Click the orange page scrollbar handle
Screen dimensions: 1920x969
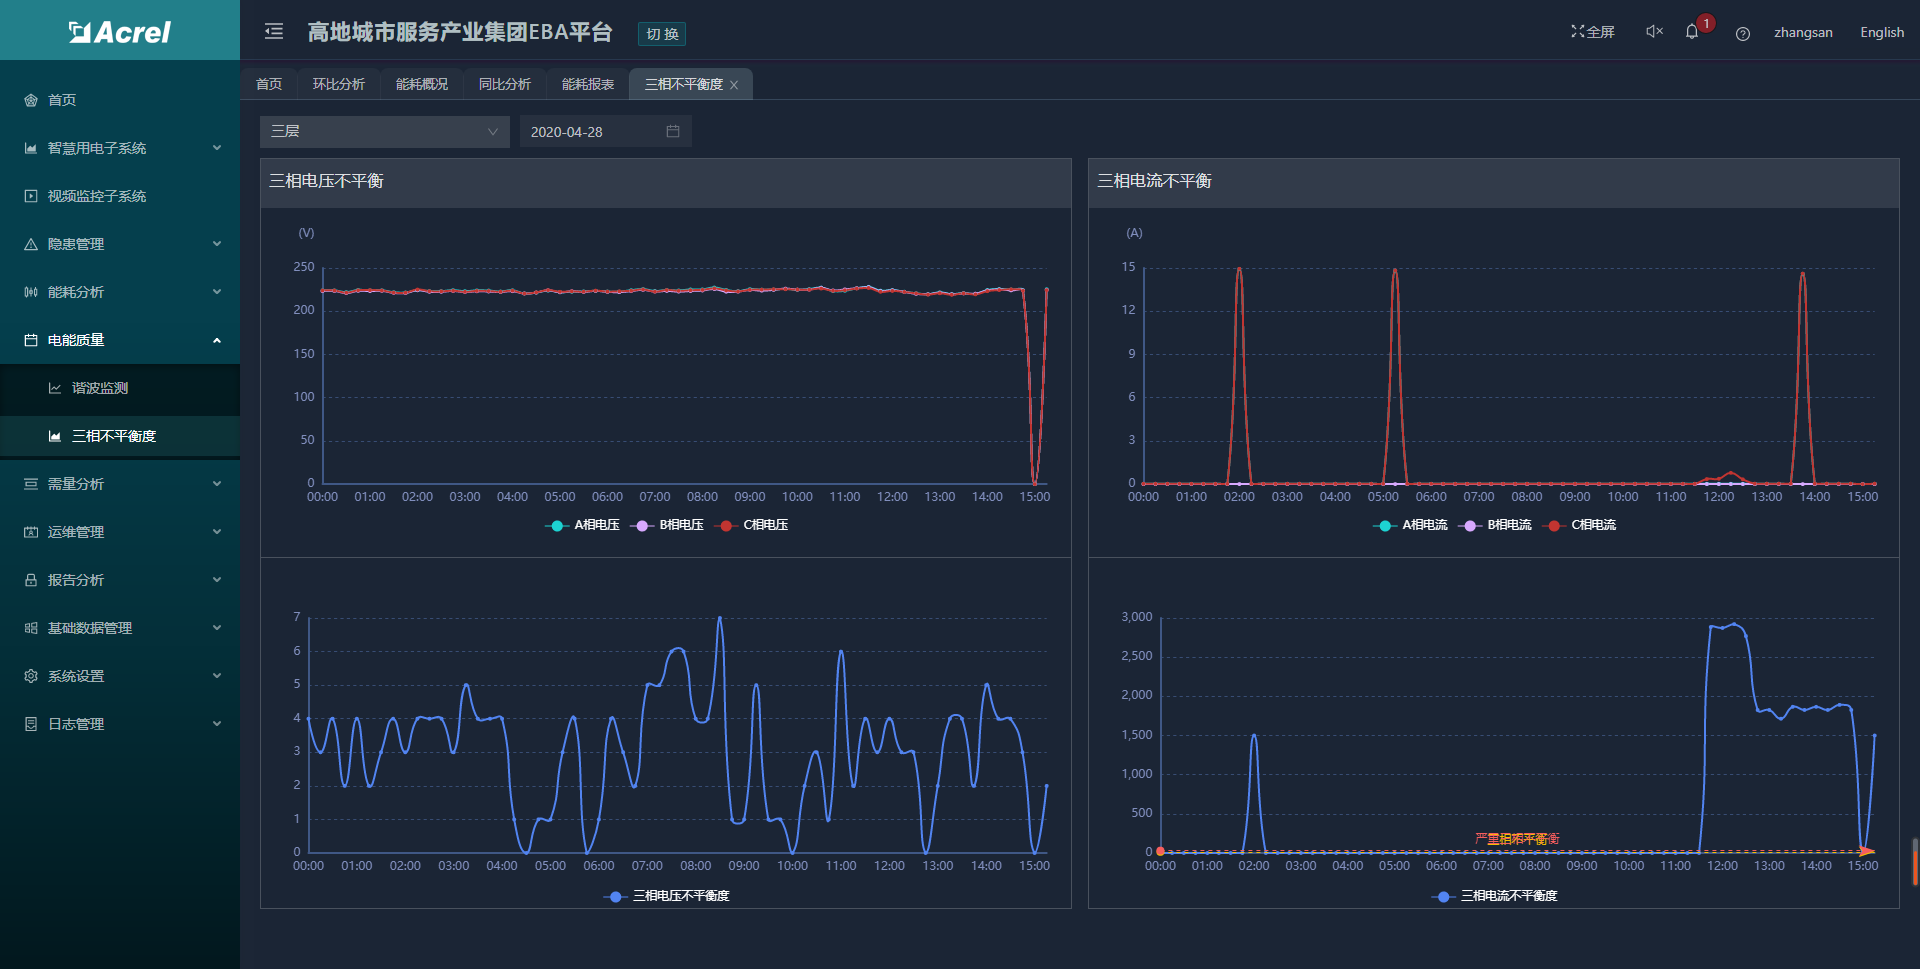click(x=1915, y=862)
